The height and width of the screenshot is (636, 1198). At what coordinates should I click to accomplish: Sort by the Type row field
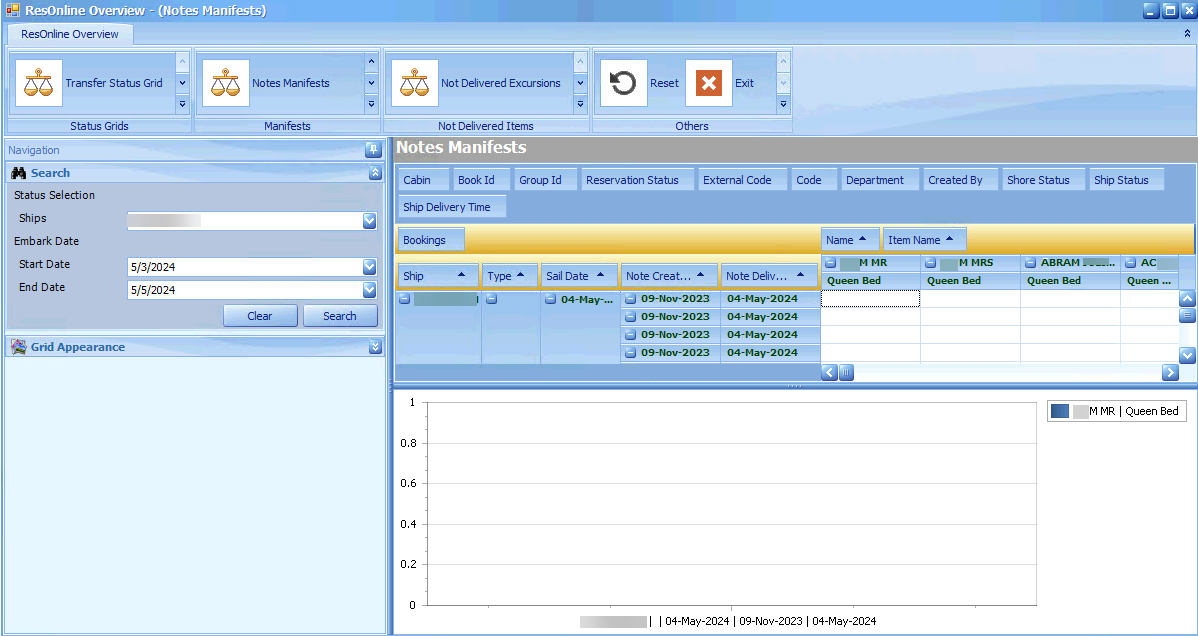510,275
